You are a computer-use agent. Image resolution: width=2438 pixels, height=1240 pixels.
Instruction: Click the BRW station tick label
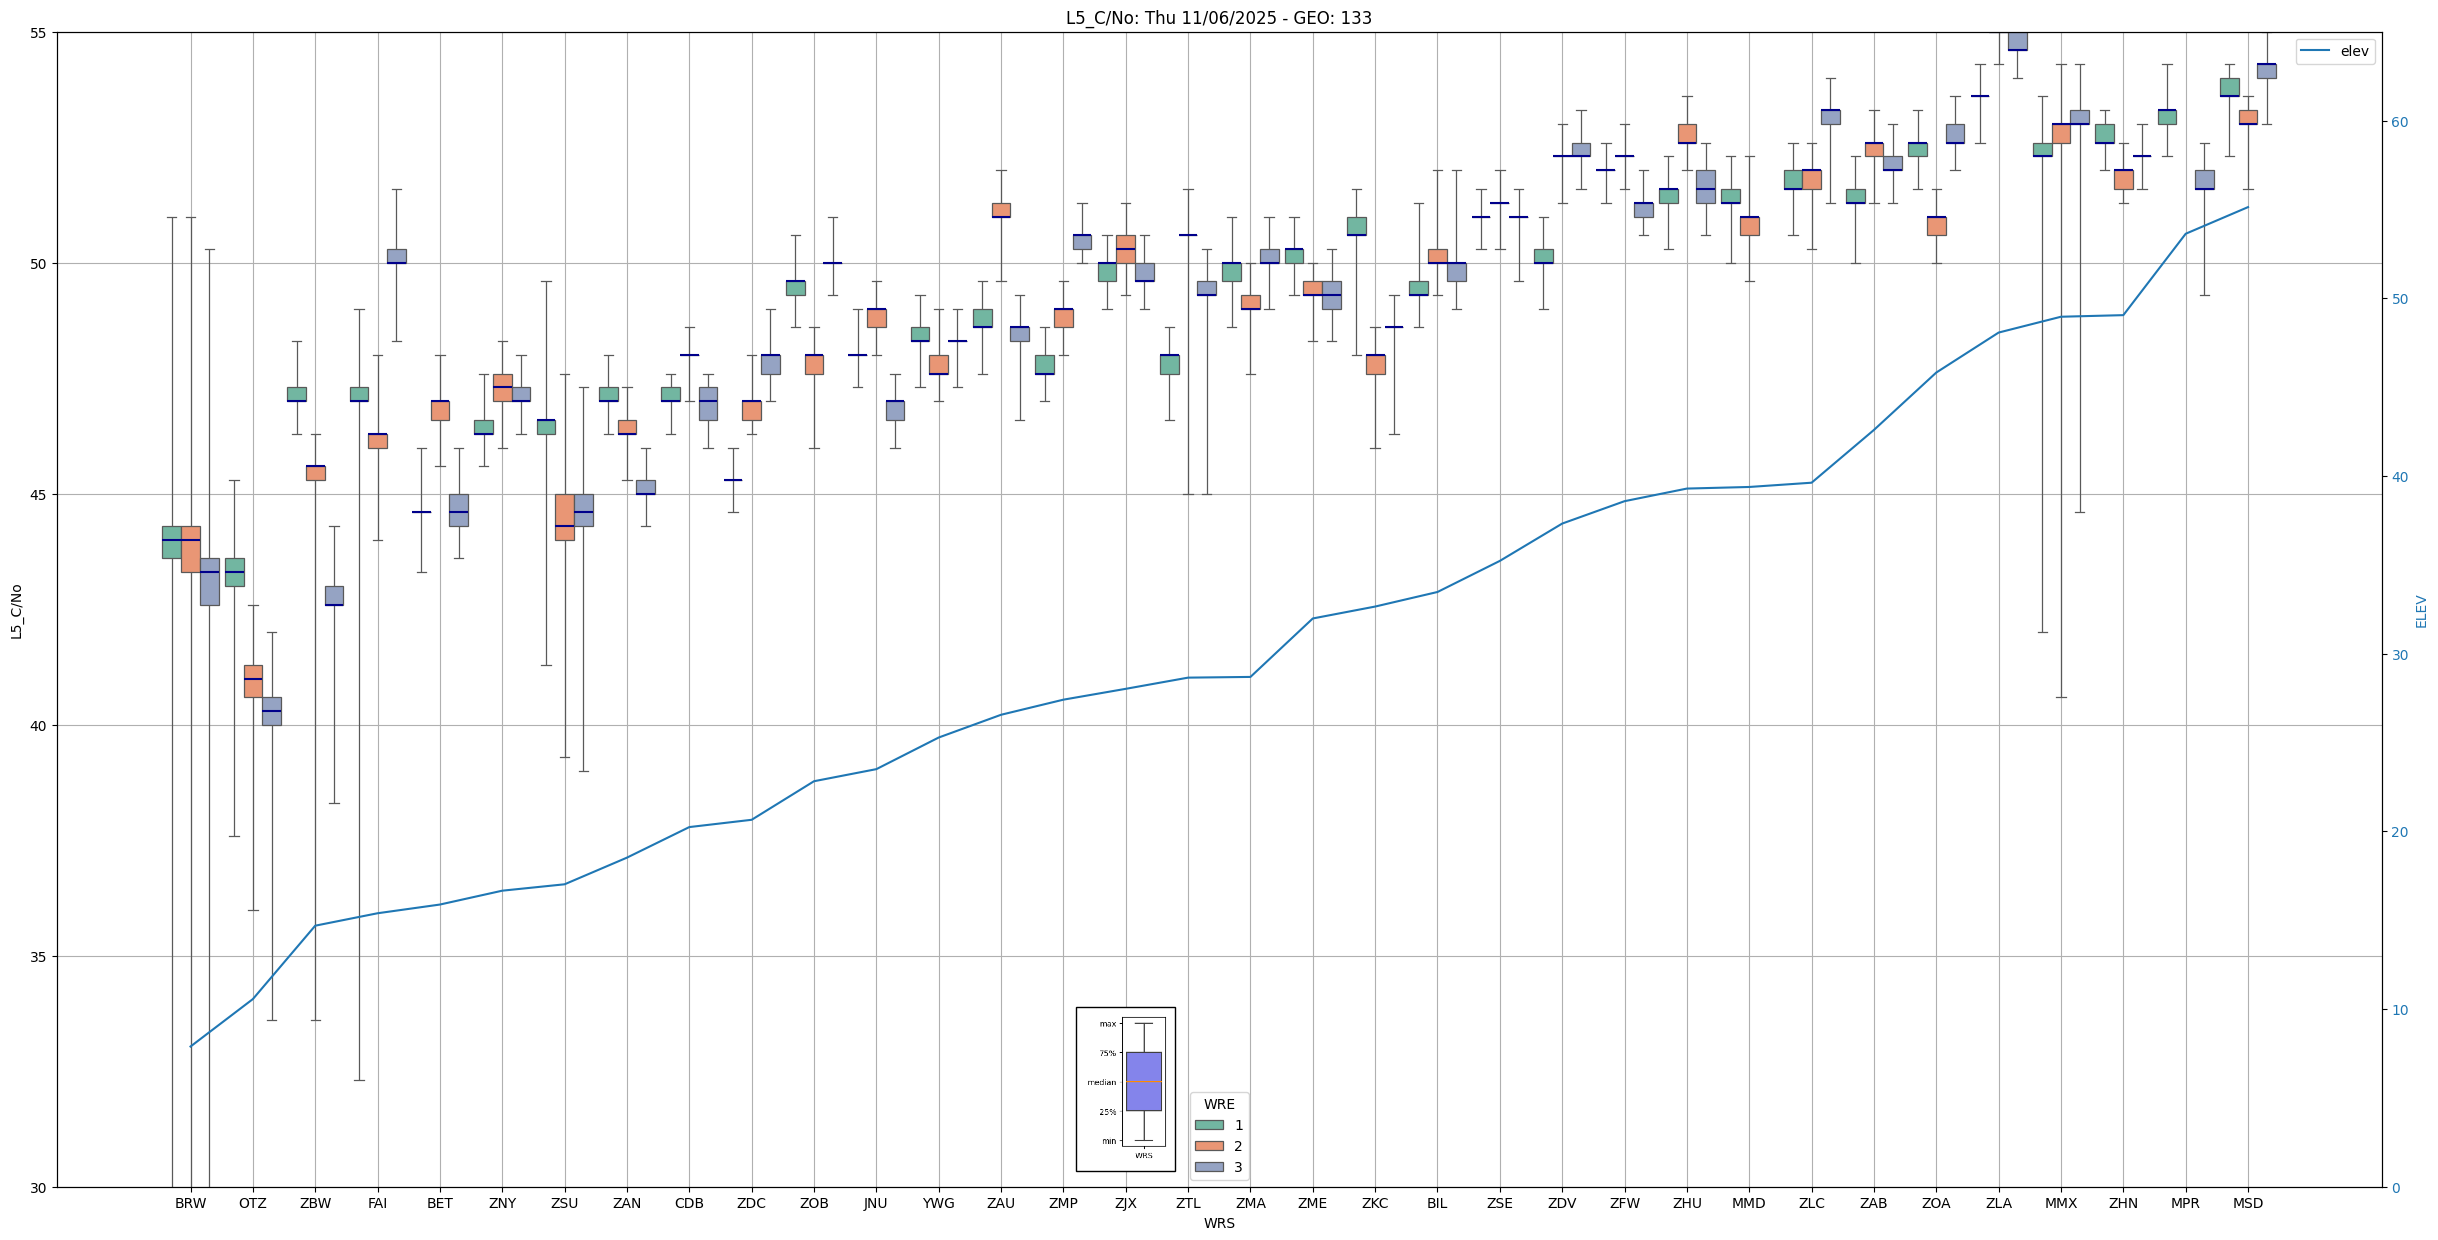(190, 1203)
